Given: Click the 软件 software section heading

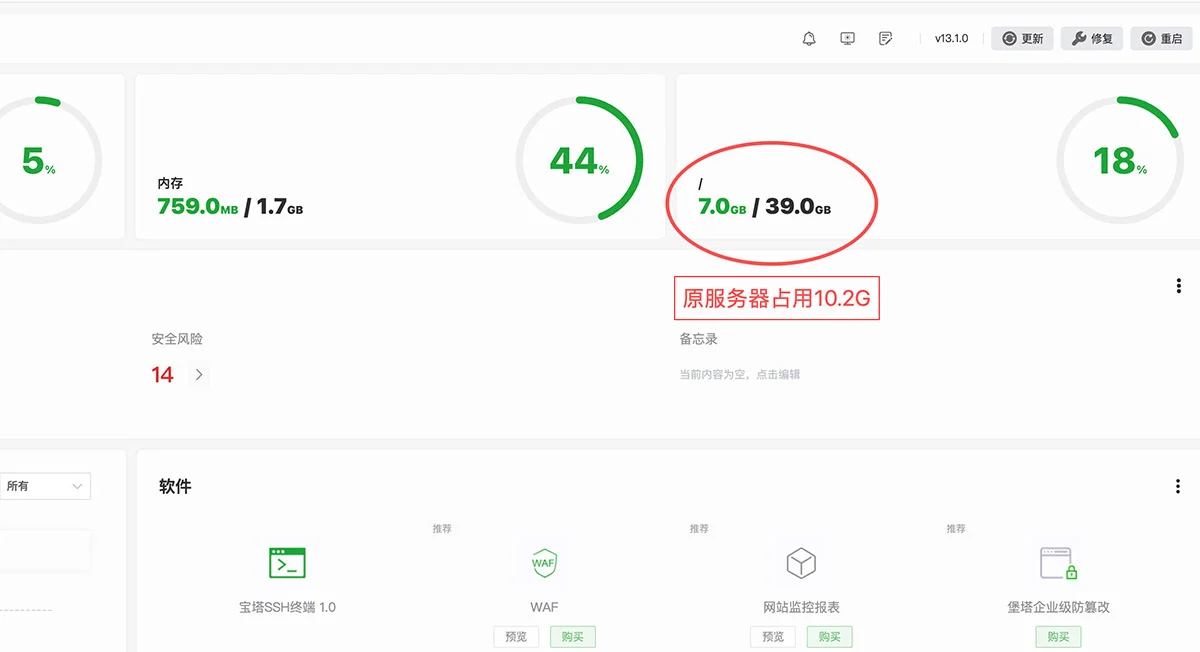Looking at the screenshot, I should click(175, 486).
